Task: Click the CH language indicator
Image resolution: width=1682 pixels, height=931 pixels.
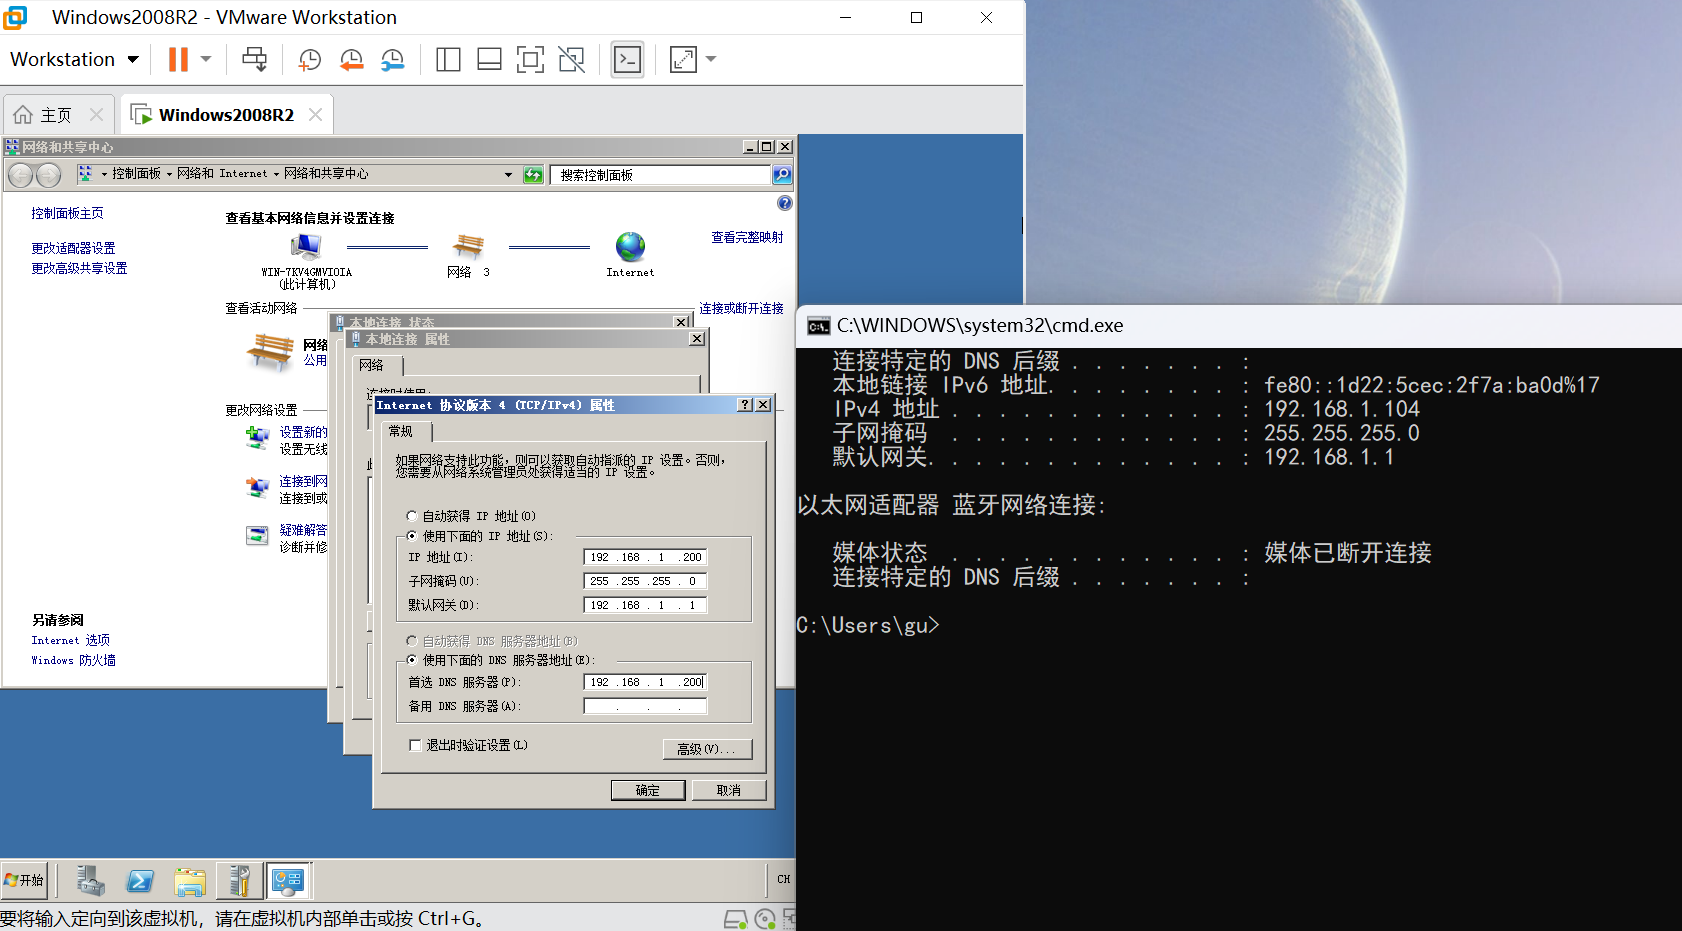Action: click(783, 880)
